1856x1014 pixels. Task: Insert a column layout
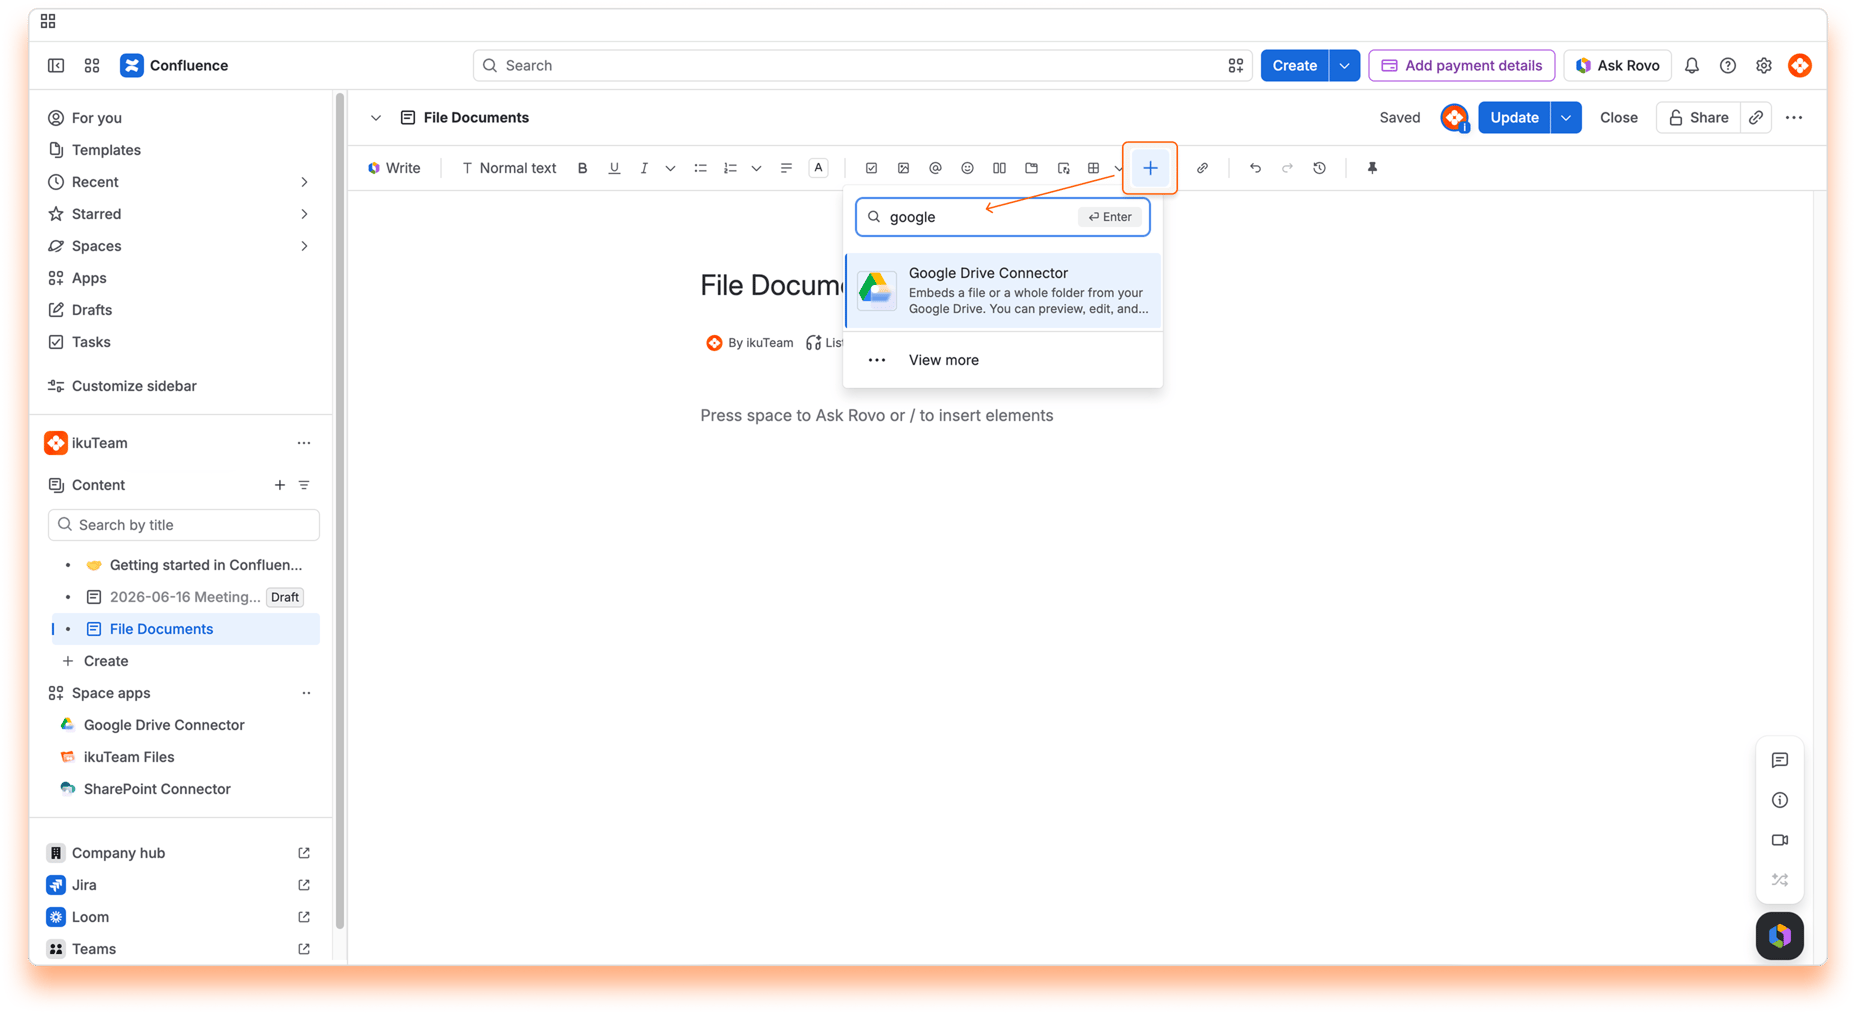click(999, 168)
